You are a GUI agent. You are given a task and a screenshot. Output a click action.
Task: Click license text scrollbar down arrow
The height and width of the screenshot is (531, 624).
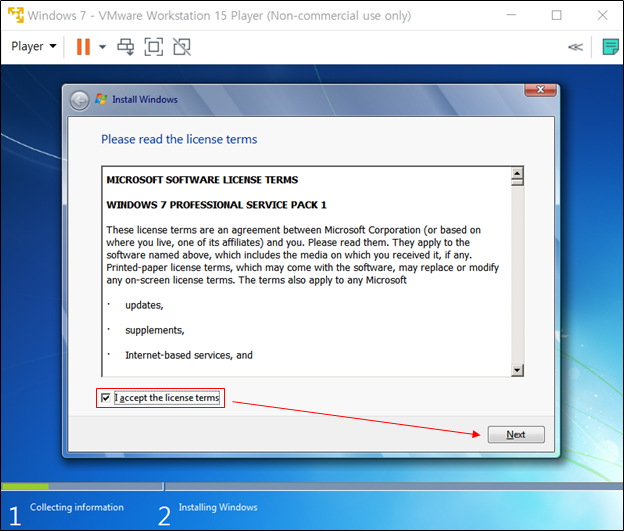(517, 370)
